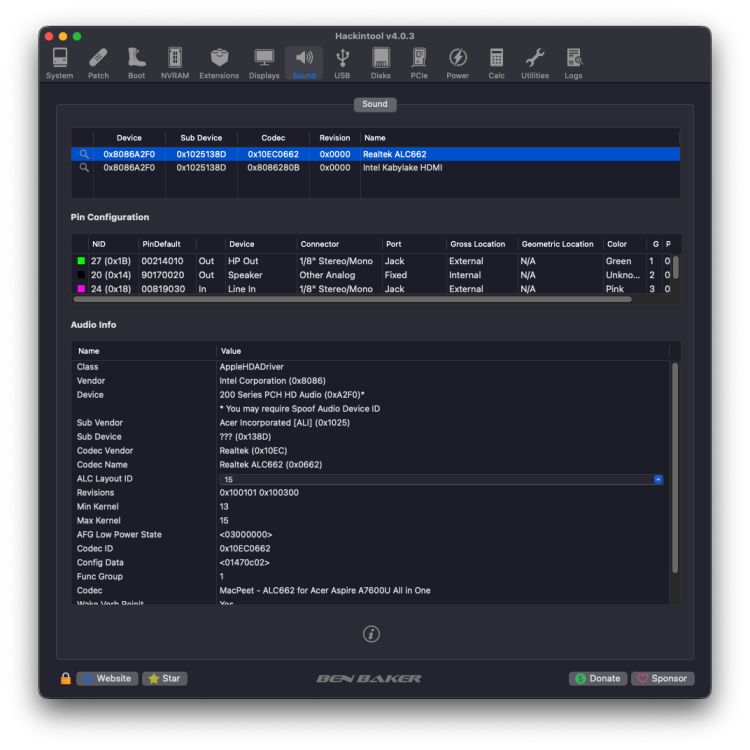Click Acer Incorporated [ALI] (0x1025) value

[x=285, y=422]
